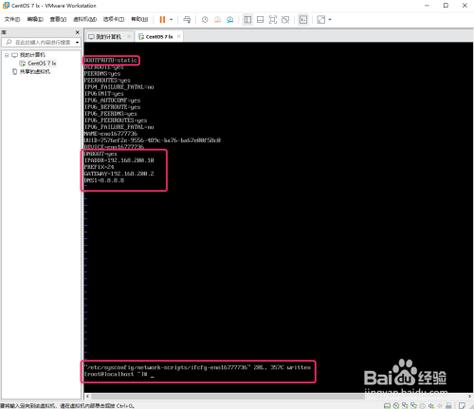
Task: Open the library search filter dropdown
Action: click(77, 42)
